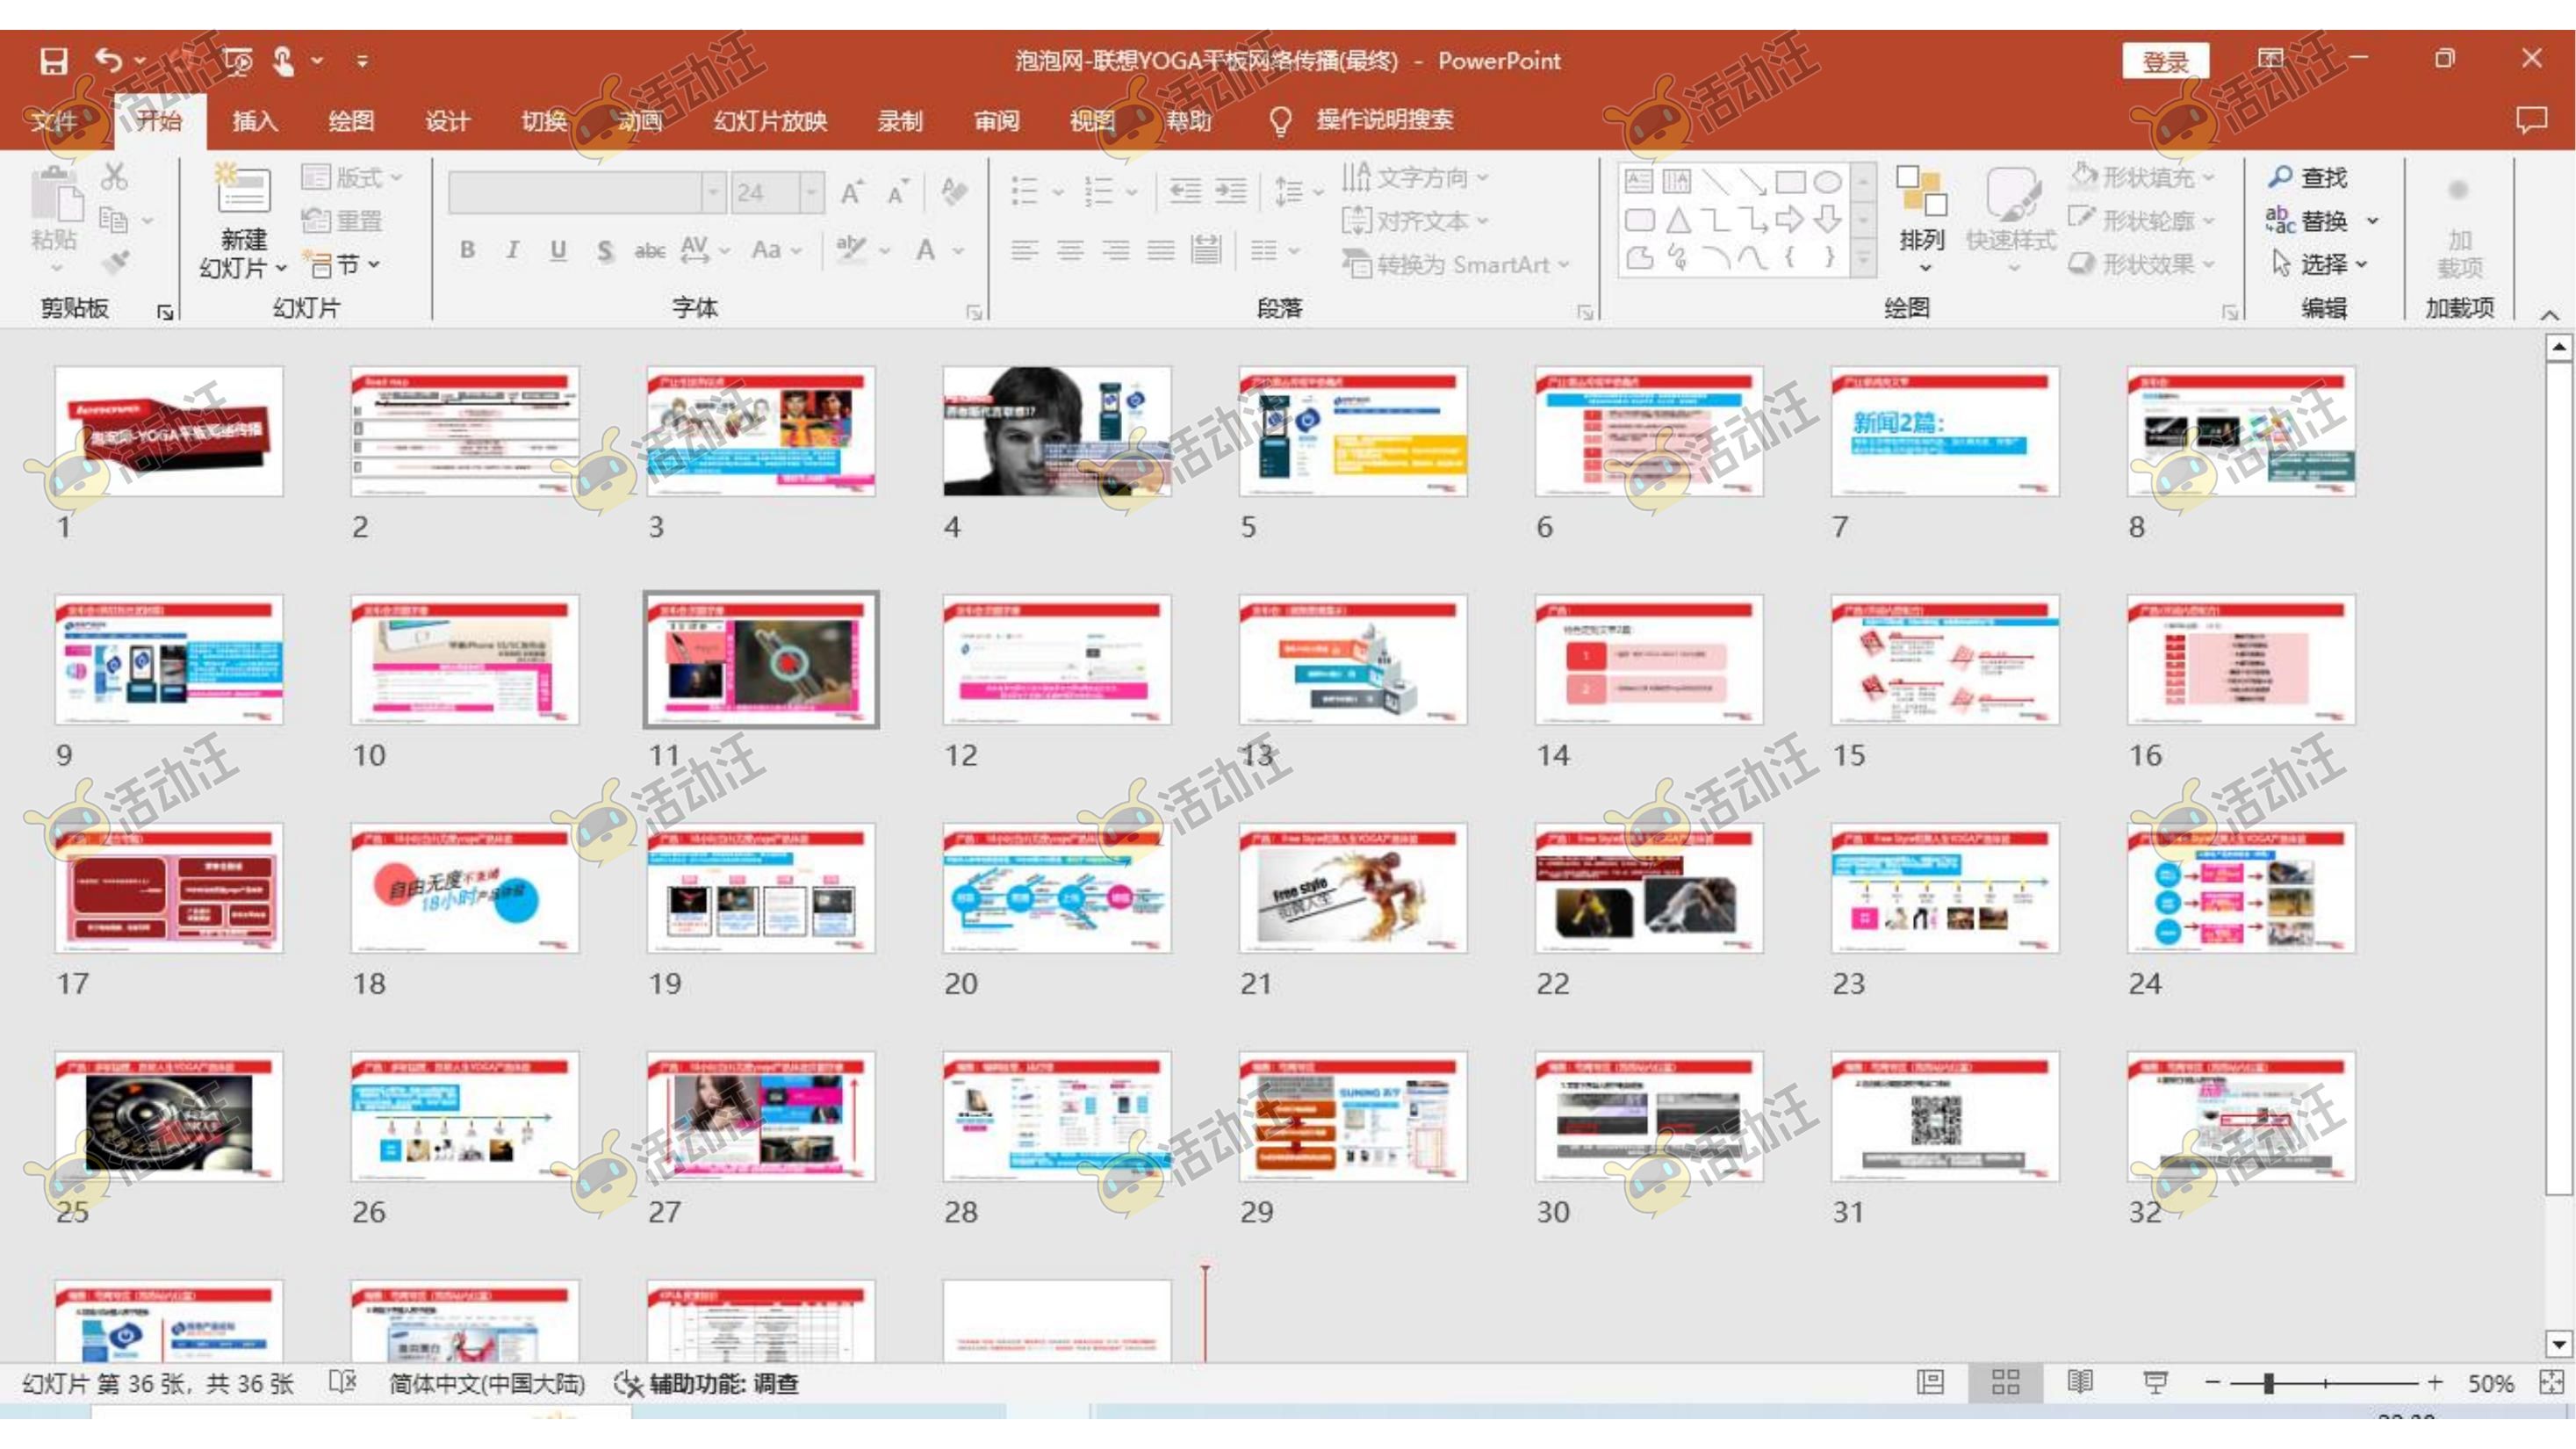Click Convert to SmartArt button
This screenshot has width=2576, height=1449.
pyautogui.click(x=1456, y=265)
